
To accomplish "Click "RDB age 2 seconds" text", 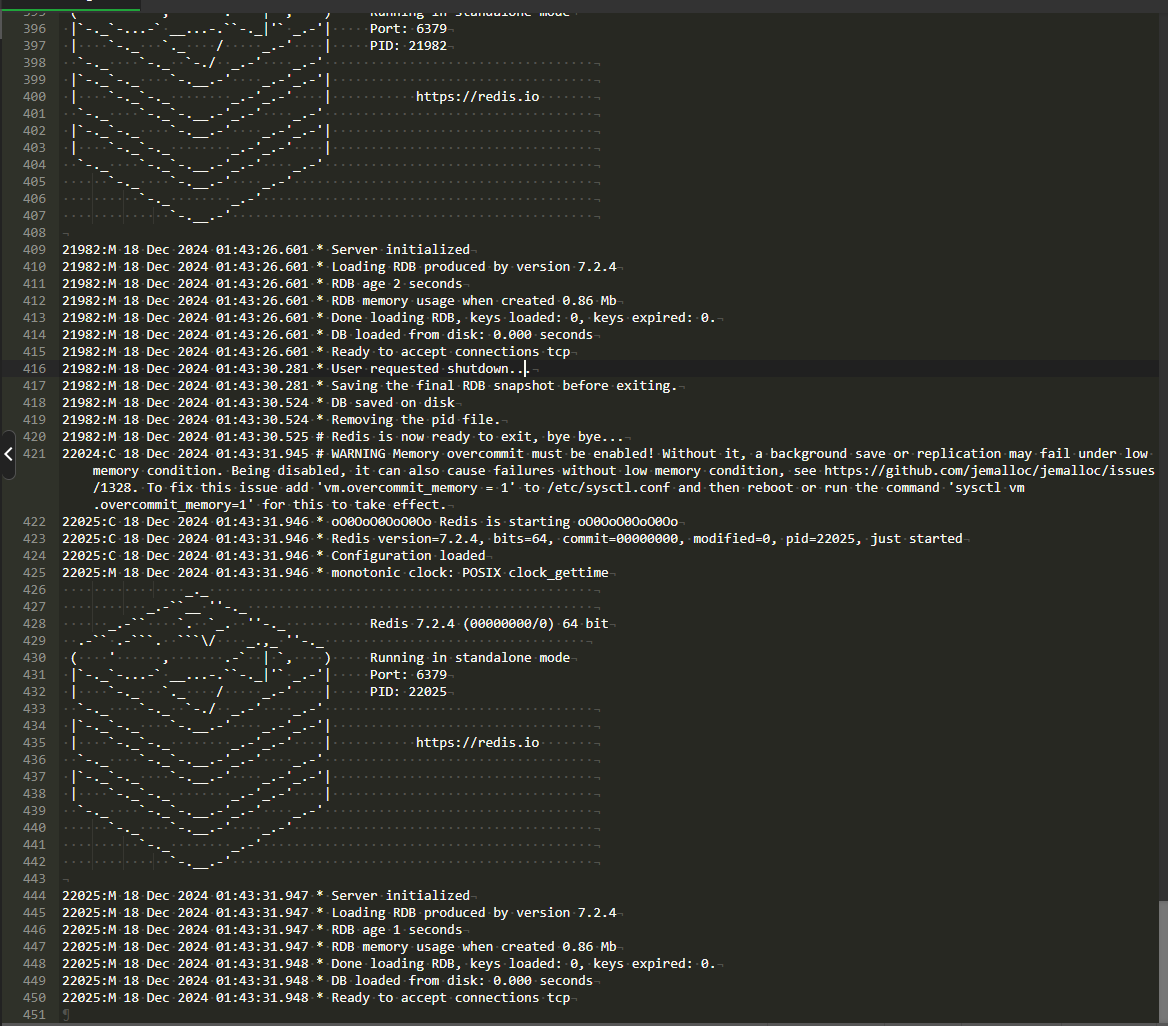I will [x=396, y=284].
